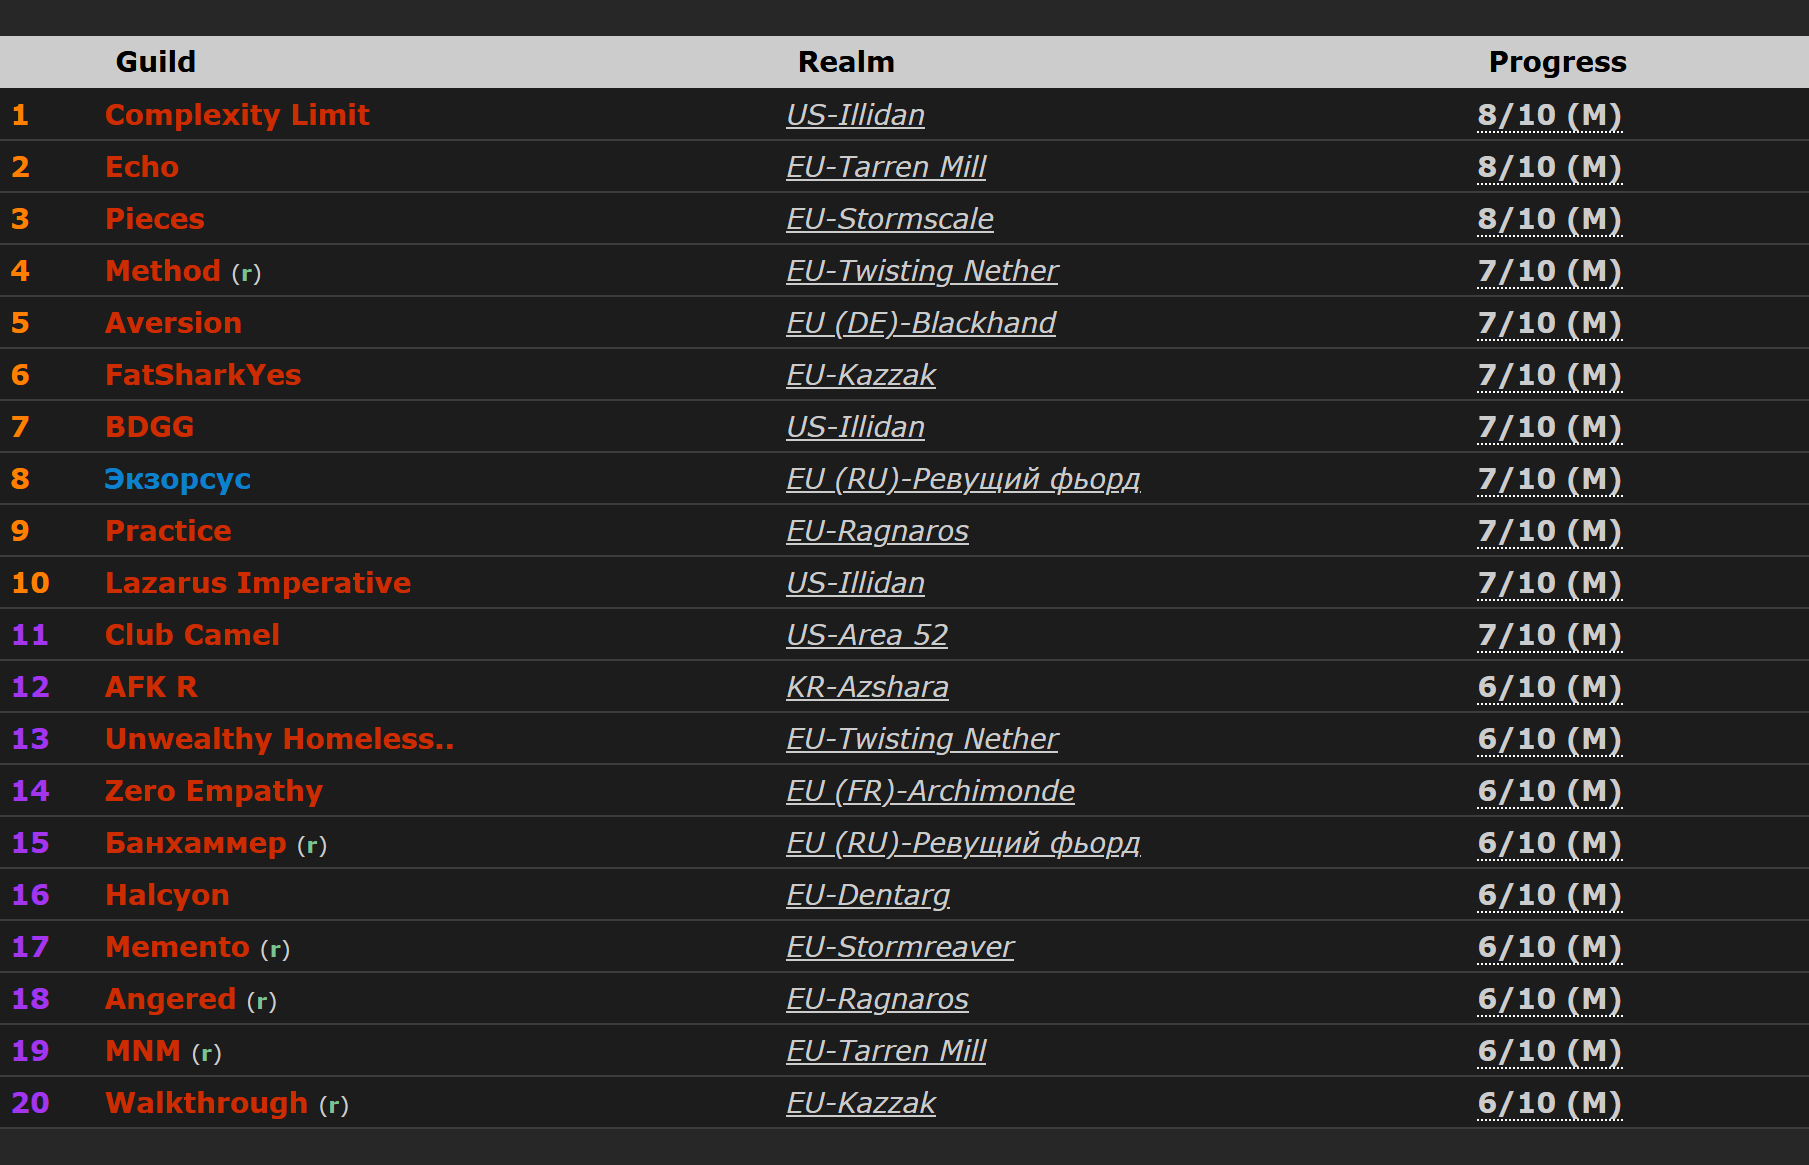The image size is (1809, 1165).
Task: Open US-Illidan realm in BDGG row
Action: 855,427
